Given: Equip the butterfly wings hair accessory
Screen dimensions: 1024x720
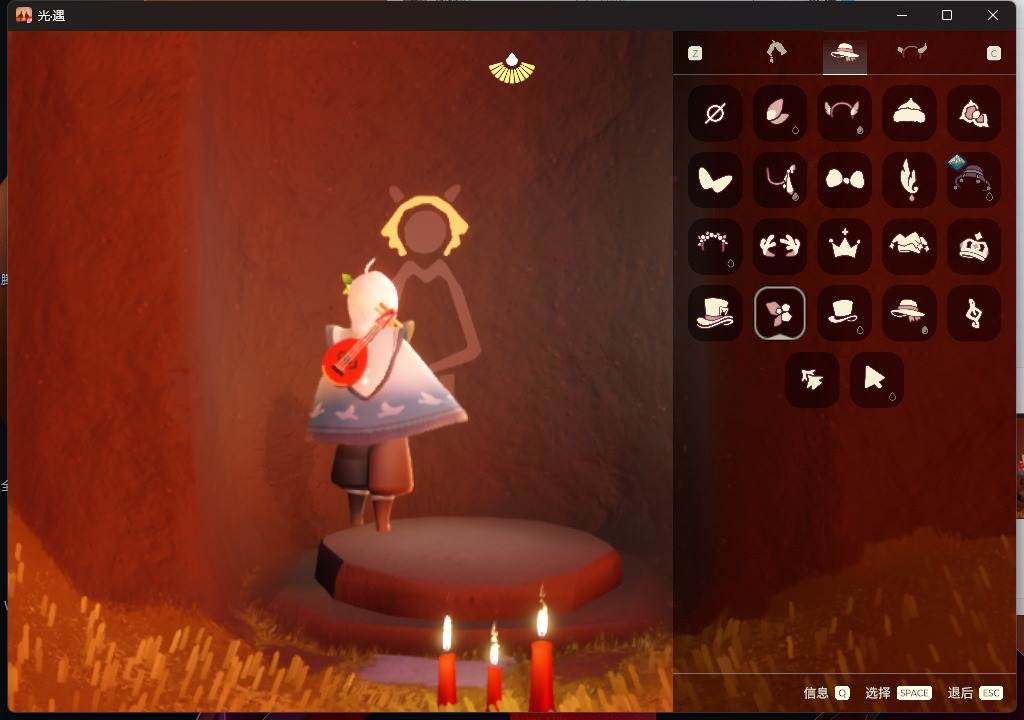Looking at the screenshot, I should point(714,180).
